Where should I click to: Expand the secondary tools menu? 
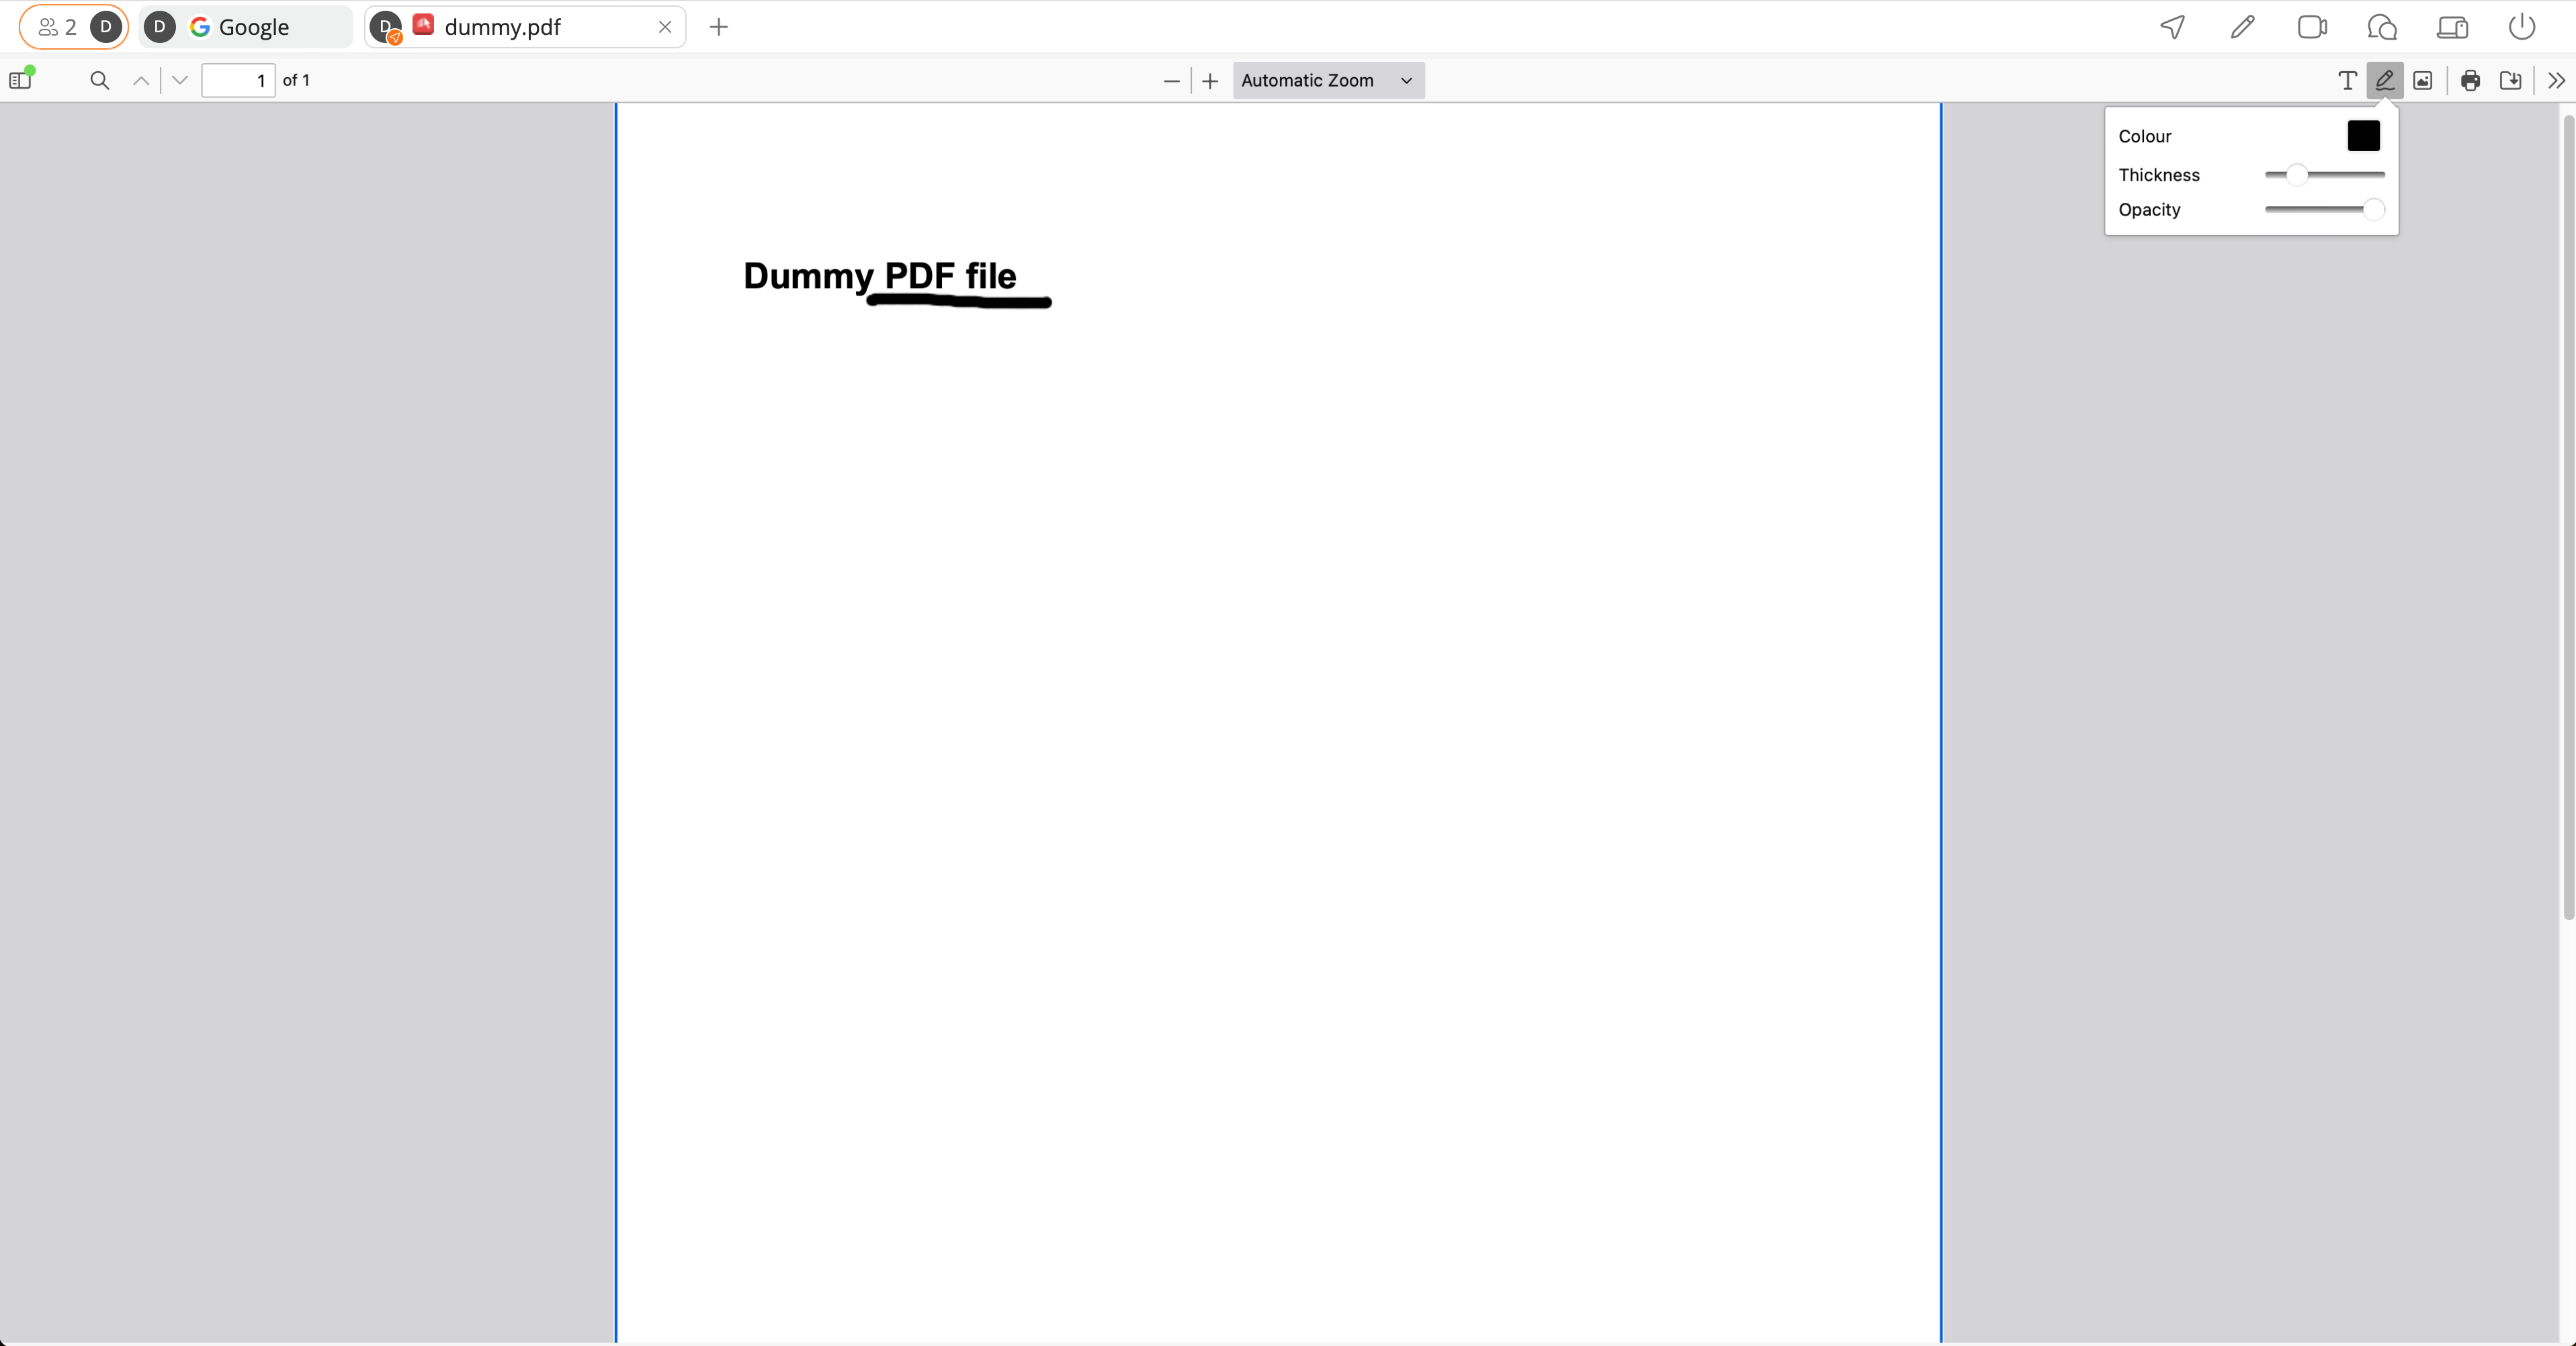tap(2556, 80)
